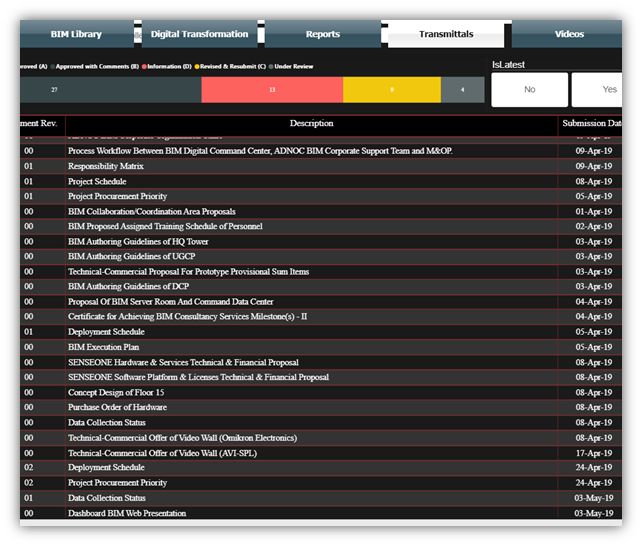The width and height of the screenshot is (642, 546).
Task: Sort table by Description column header
Action: click(311, 124)
